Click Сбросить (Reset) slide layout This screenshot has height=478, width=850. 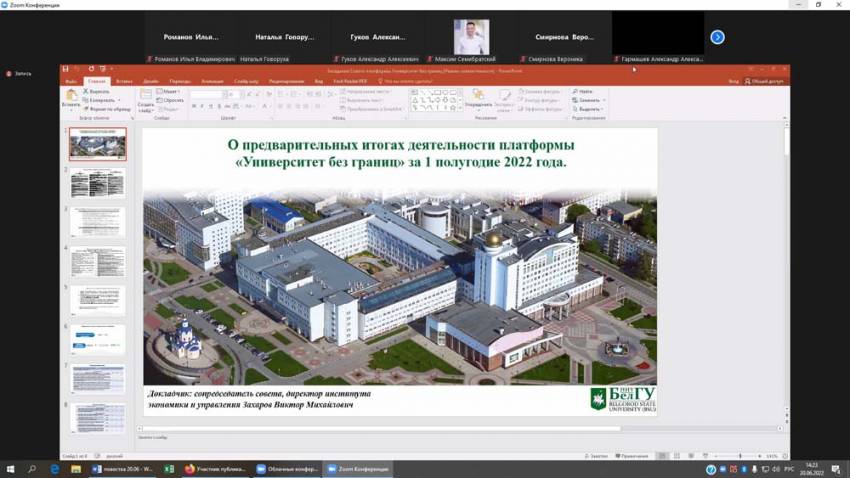pyautogui.click(x=170, y=100)
